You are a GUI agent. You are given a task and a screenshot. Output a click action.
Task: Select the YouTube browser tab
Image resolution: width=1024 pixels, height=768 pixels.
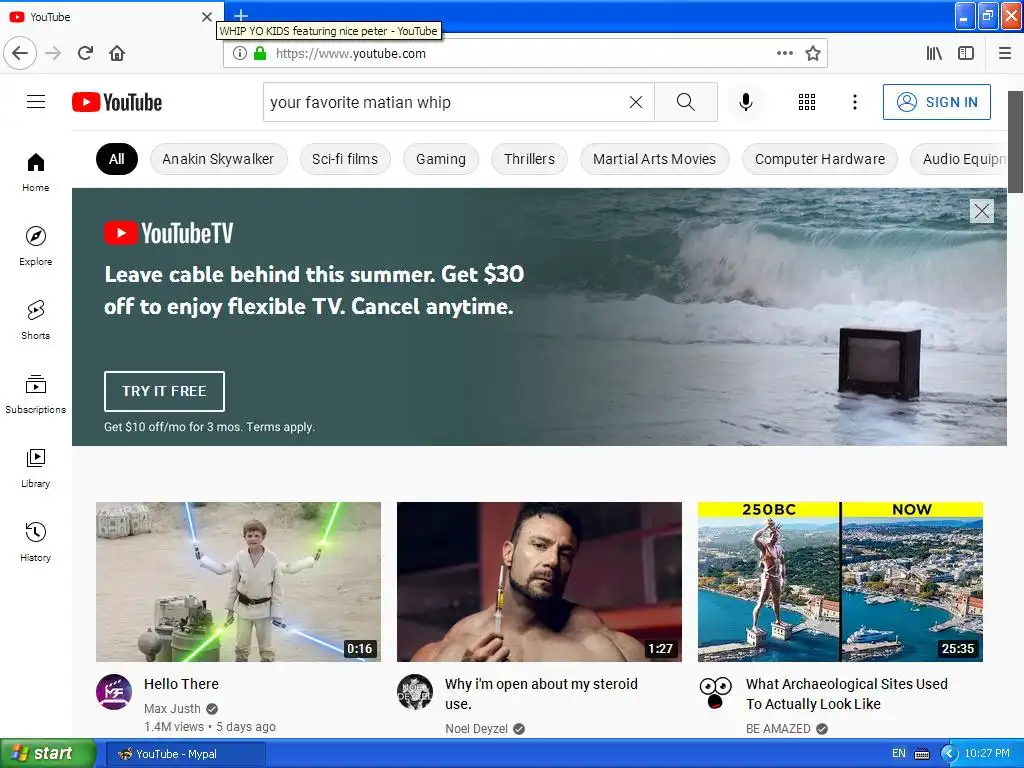coord(111,16)
